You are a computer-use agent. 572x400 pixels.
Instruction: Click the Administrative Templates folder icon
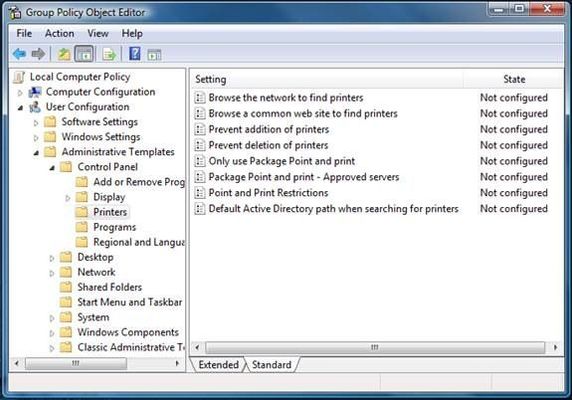(x=50, y=152)
